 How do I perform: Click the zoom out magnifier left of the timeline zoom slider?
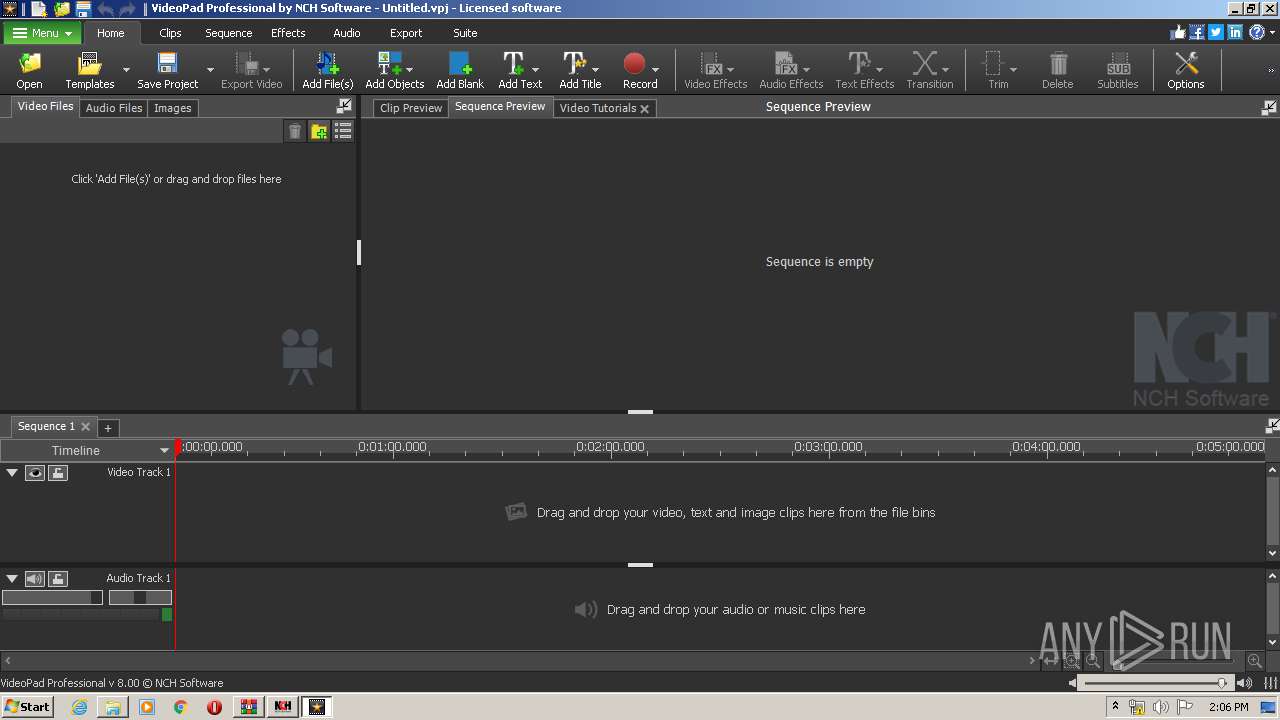[1093, 661]
